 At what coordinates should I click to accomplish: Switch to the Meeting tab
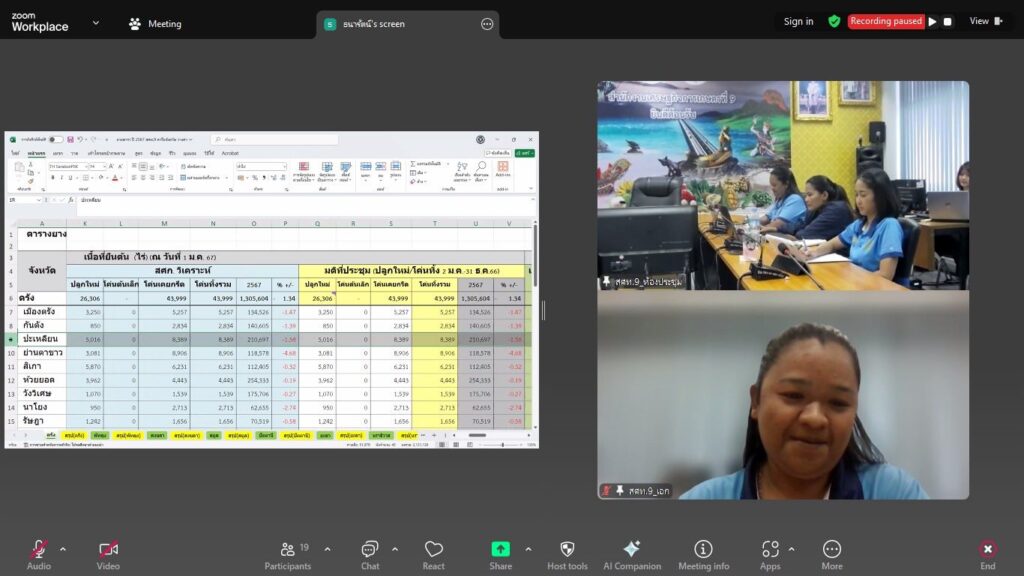155,24
